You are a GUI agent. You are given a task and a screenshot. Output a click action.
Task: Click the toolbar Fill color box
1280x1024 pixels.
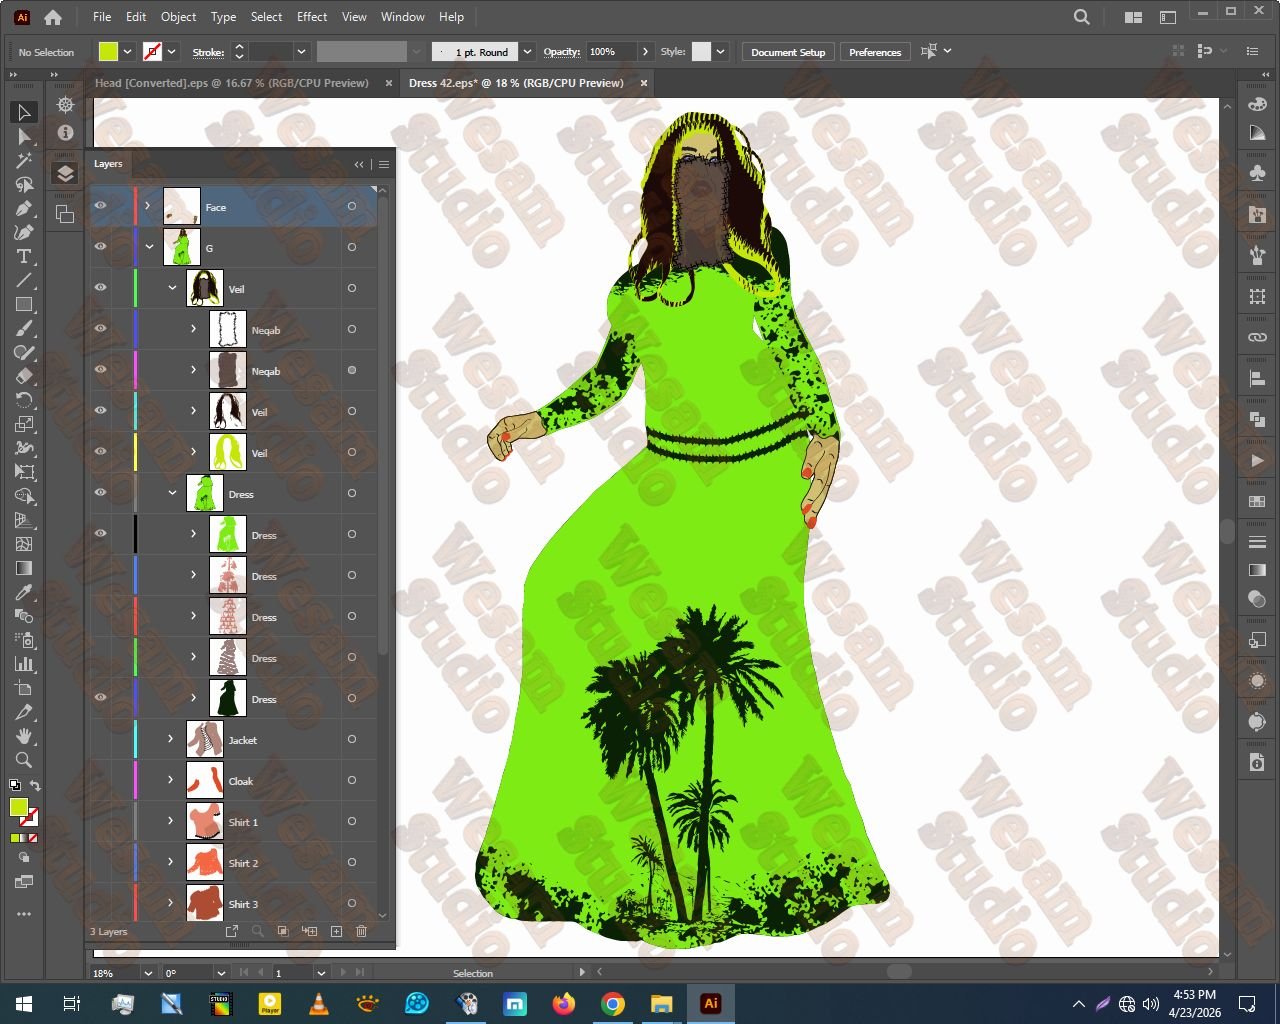18,808
